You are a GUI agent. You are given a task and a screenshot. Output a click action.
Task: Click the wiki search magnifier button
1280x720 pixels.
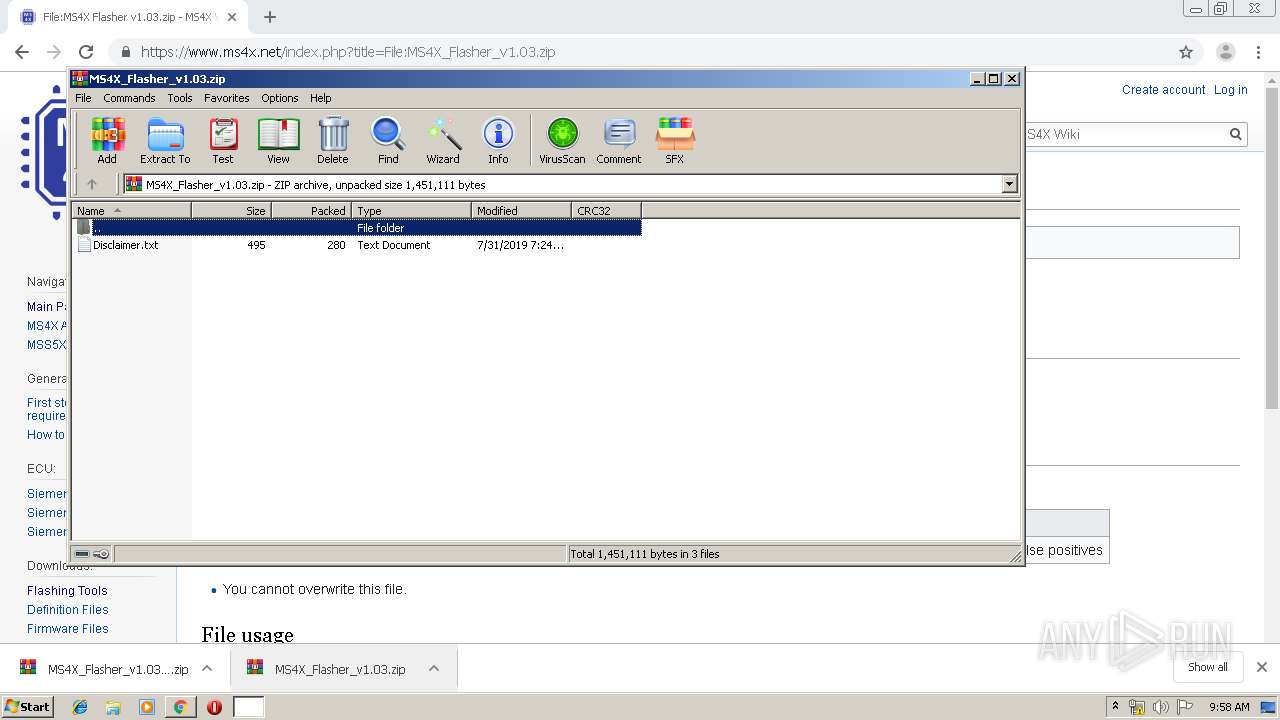point(1235,134)
